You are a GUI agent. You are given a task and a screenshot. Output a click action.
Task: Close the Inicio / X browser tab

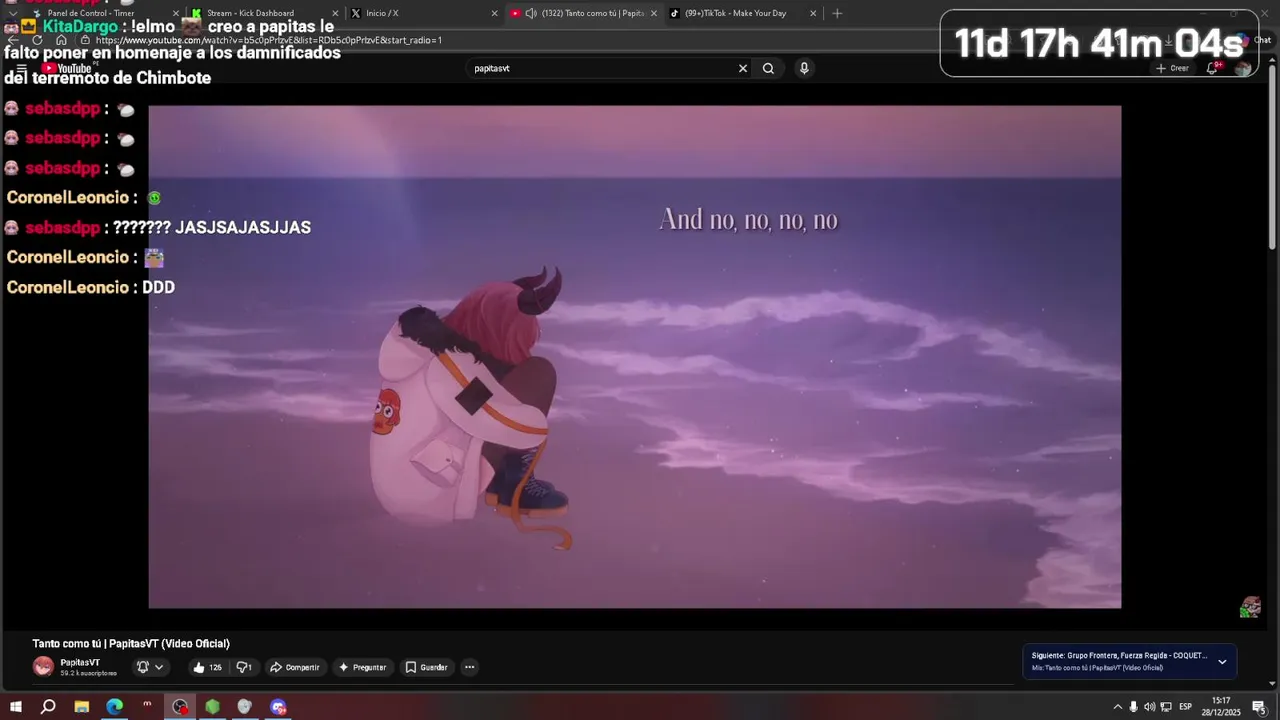pos(494,13)
